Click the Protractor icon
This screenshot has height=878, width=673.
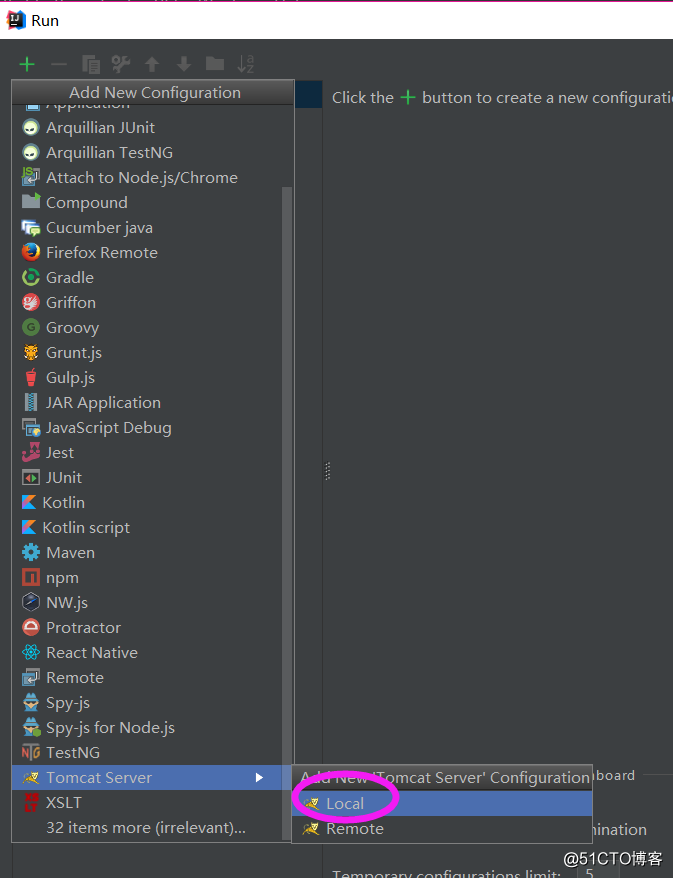click(31, 627)
